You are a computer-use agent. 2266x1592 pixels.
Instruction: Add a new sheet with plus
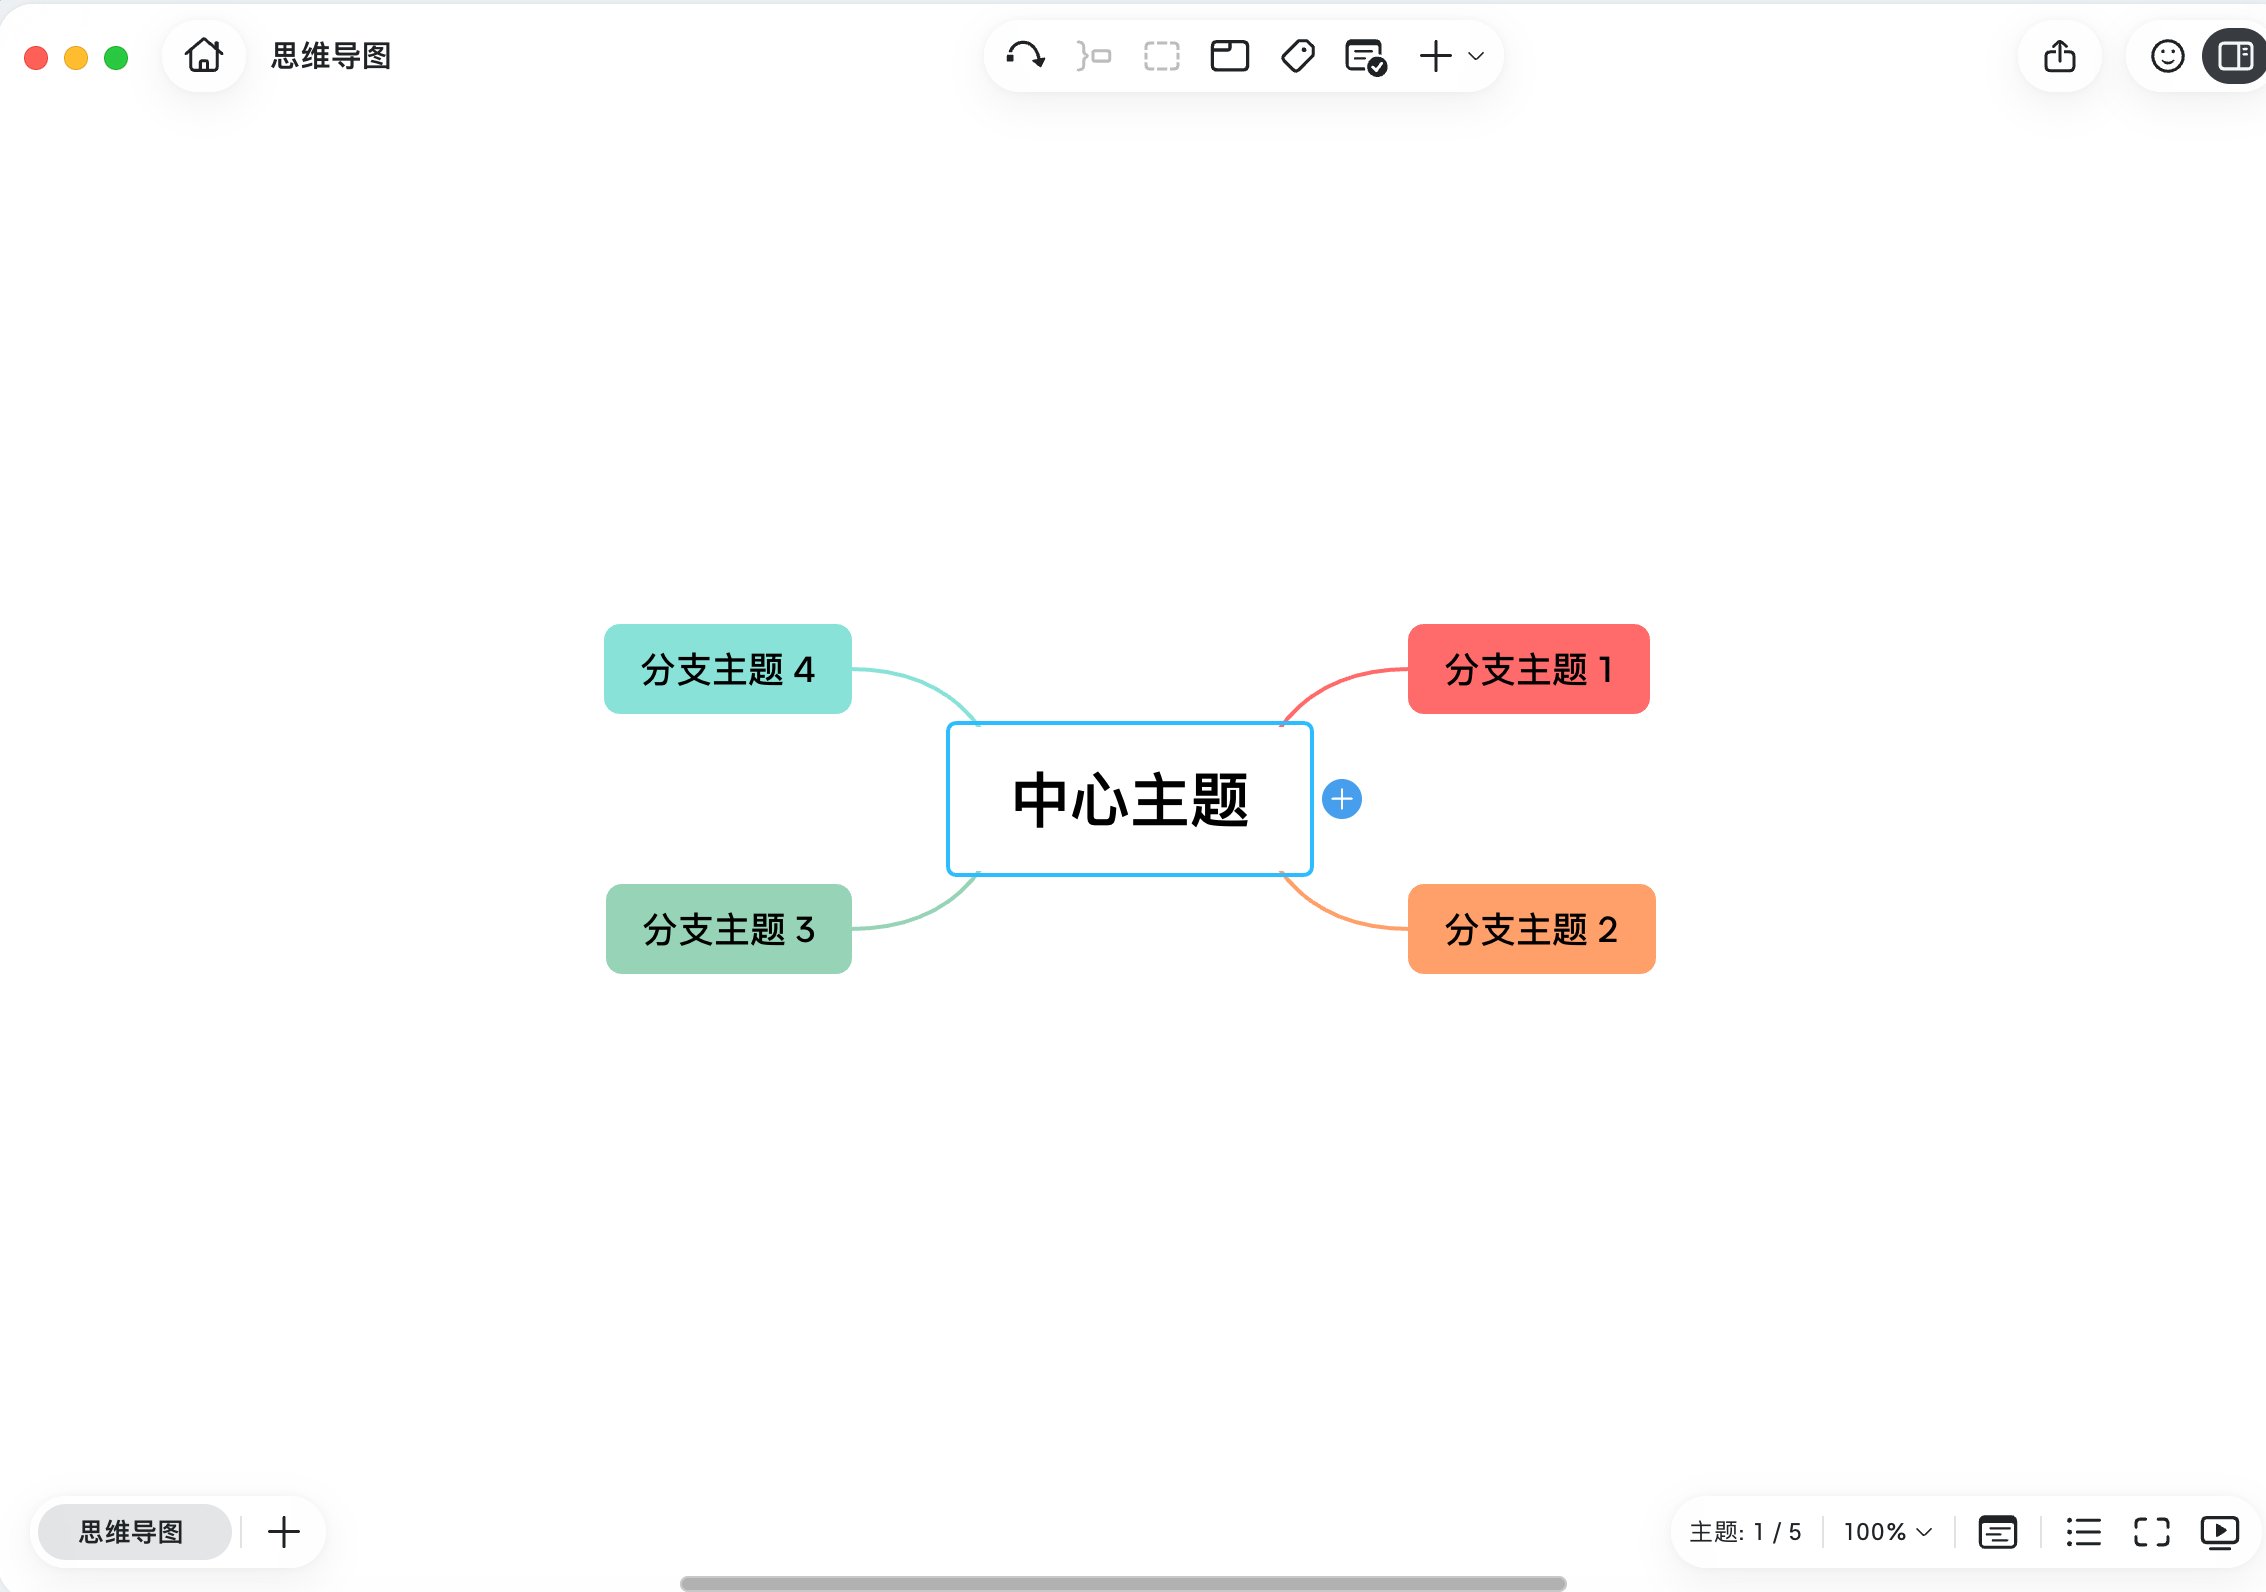284,1532
